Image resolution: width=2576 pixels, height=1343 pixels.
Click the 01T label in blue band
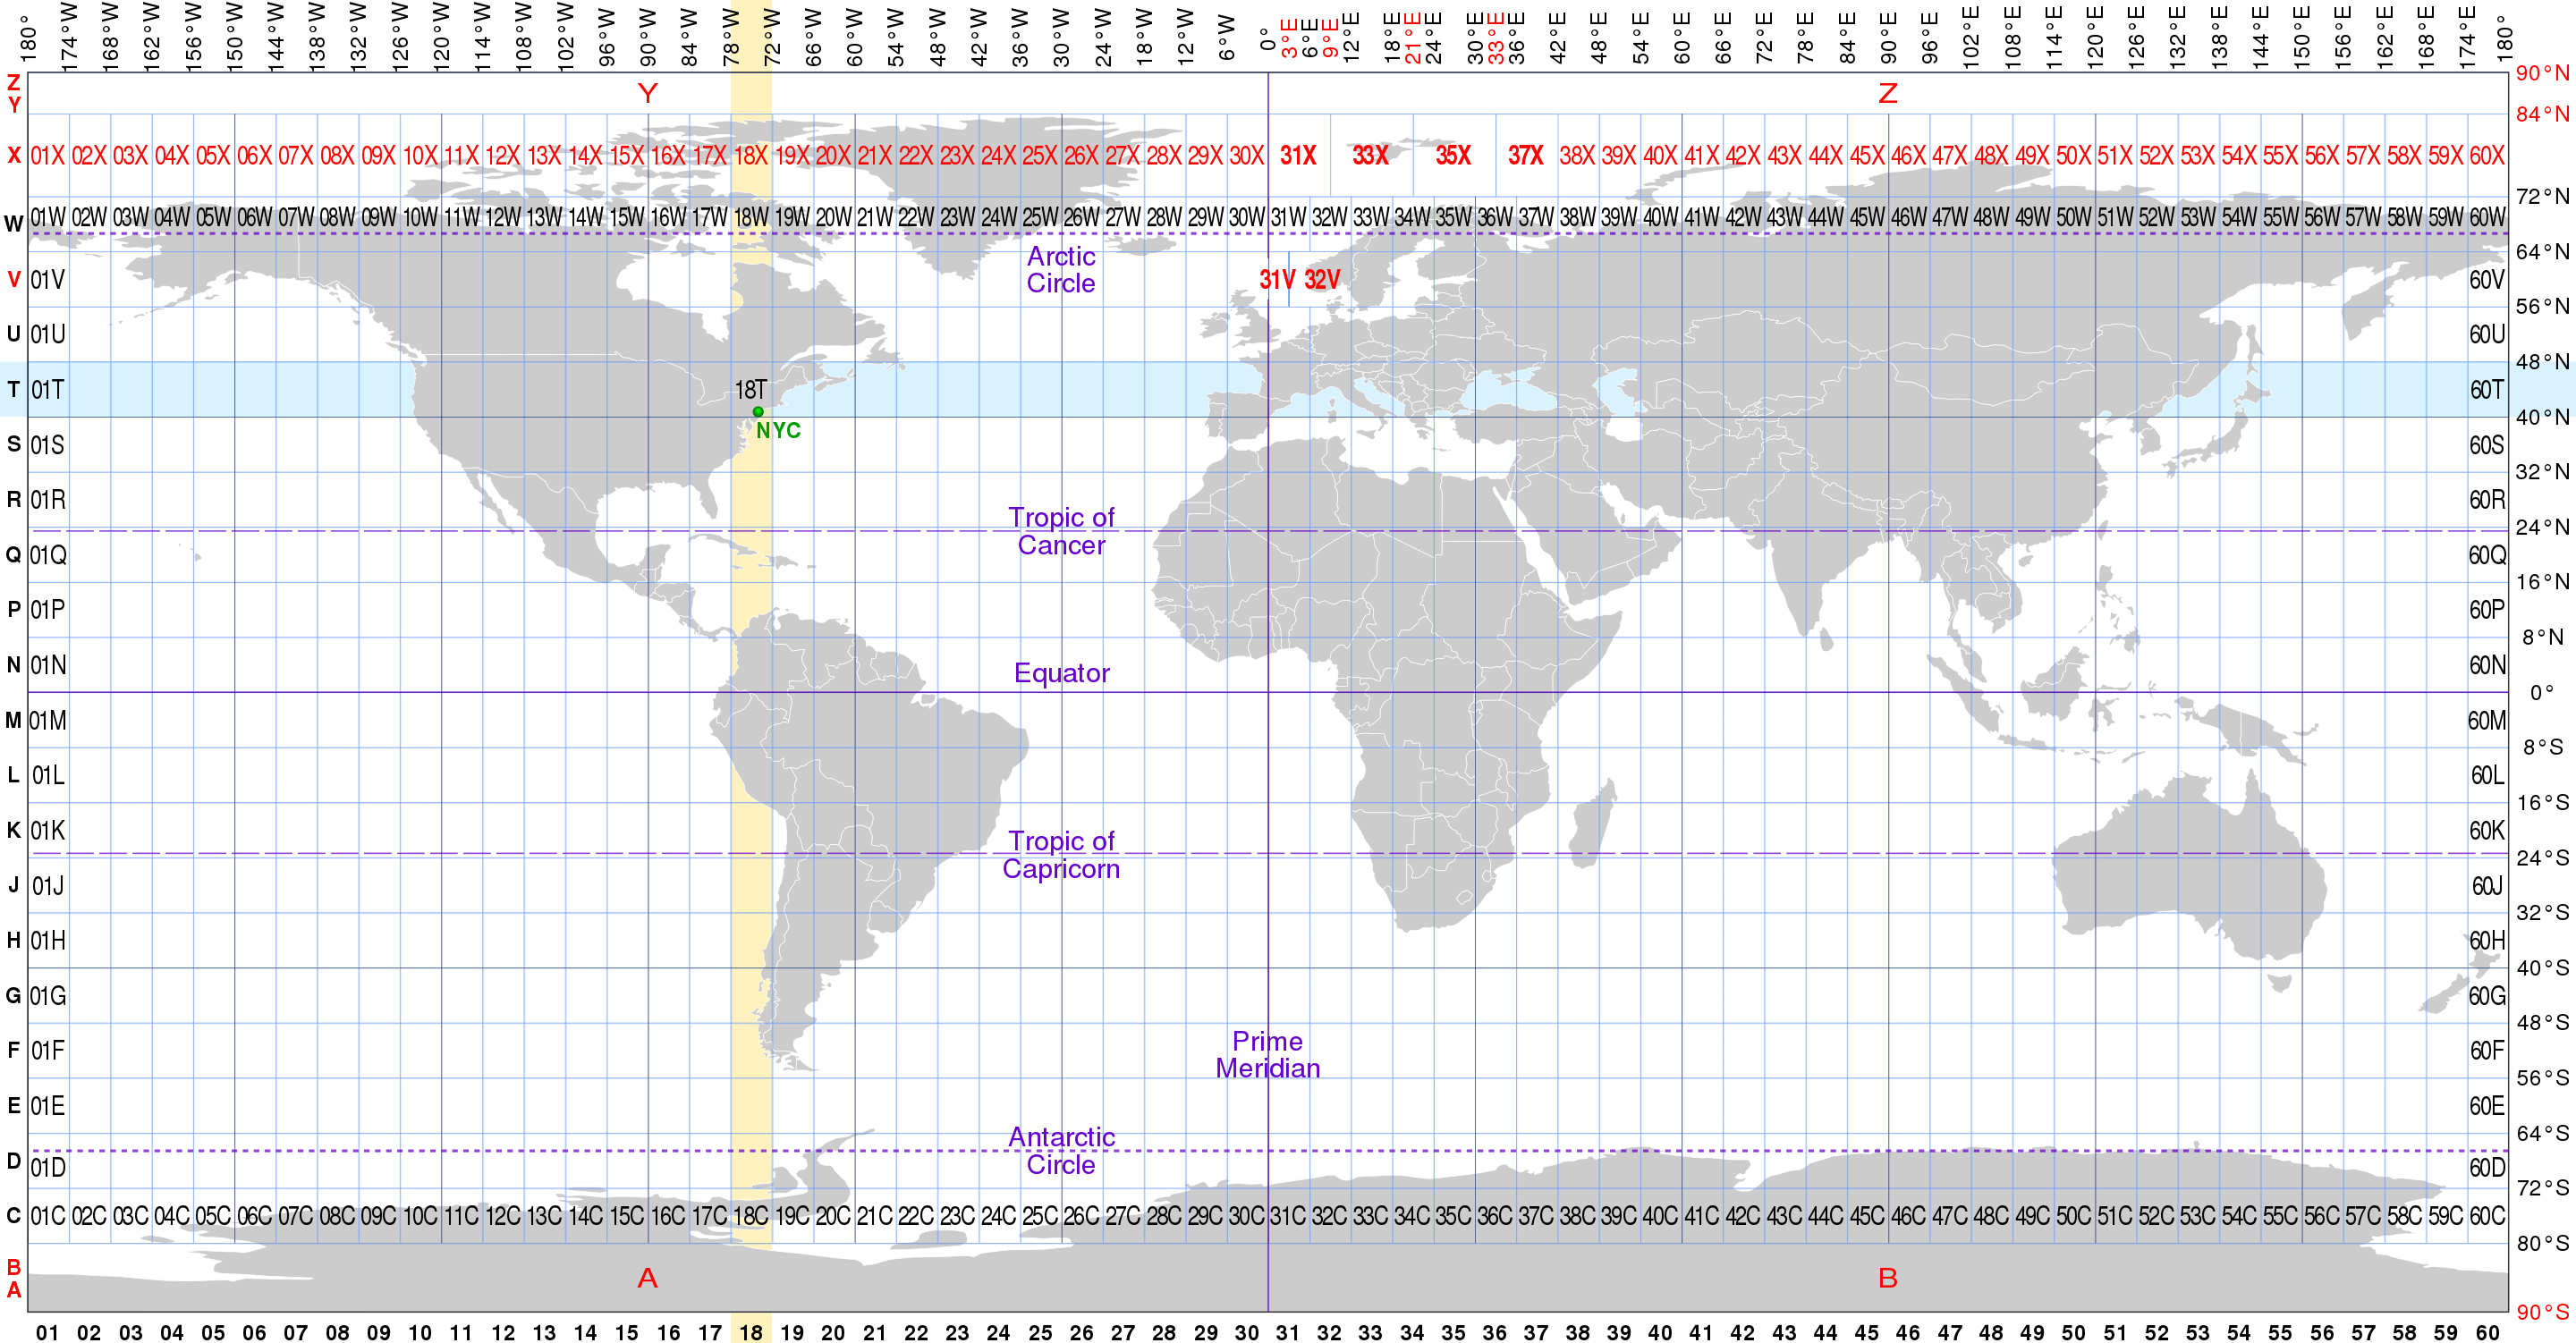47,389
